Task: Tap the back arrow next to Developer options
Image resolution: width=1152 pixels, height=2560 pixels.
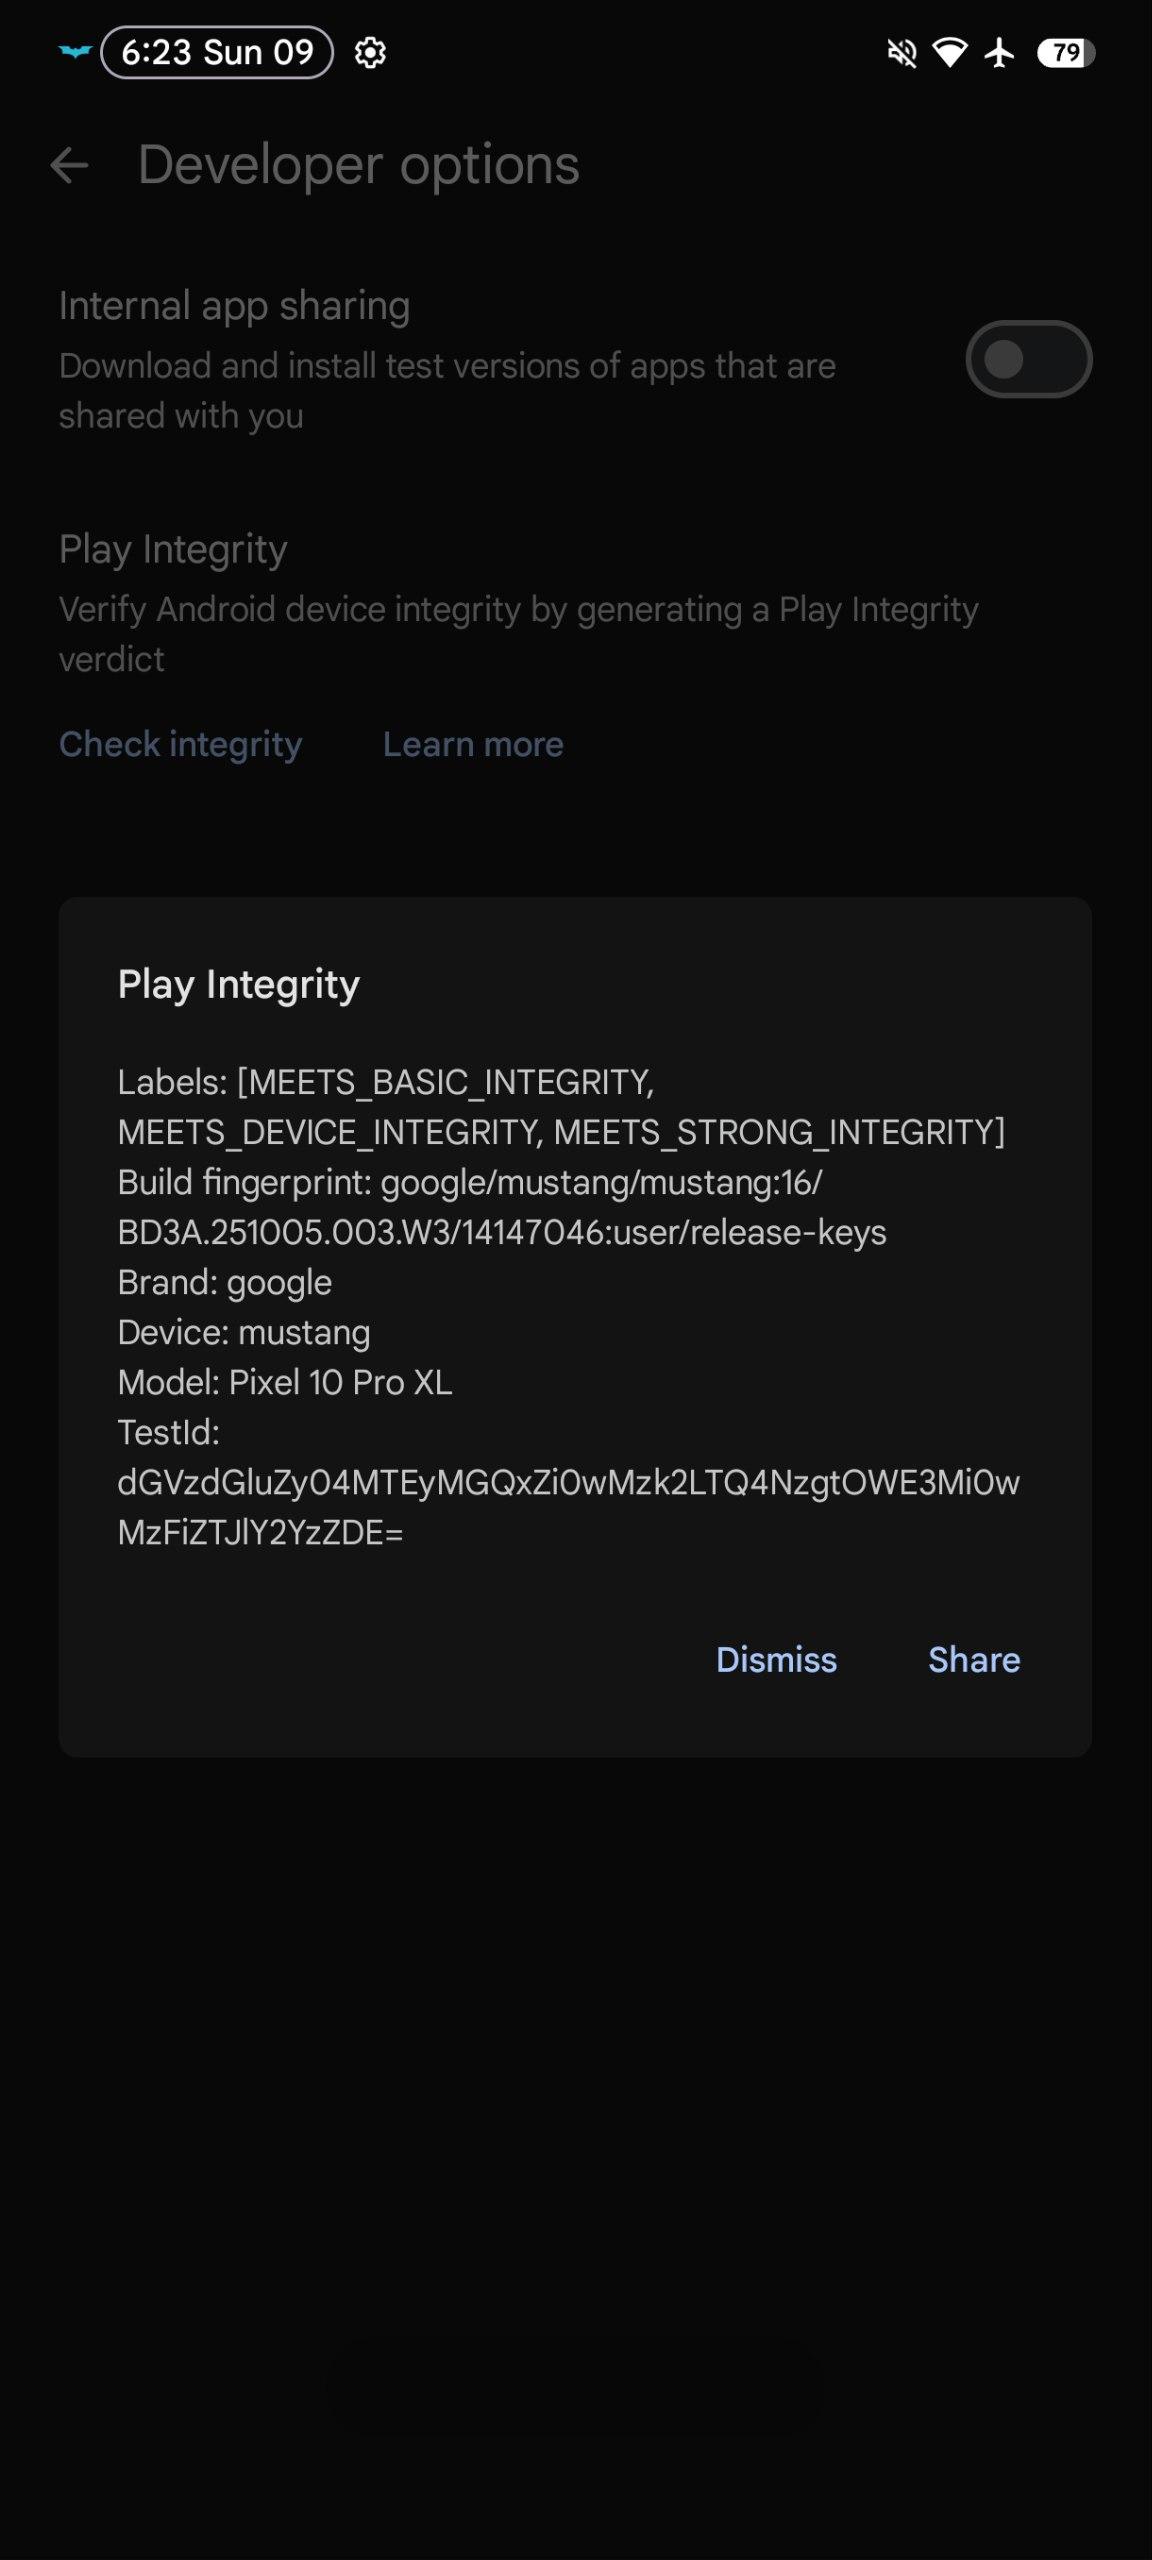Action: (x=70, y=166)
